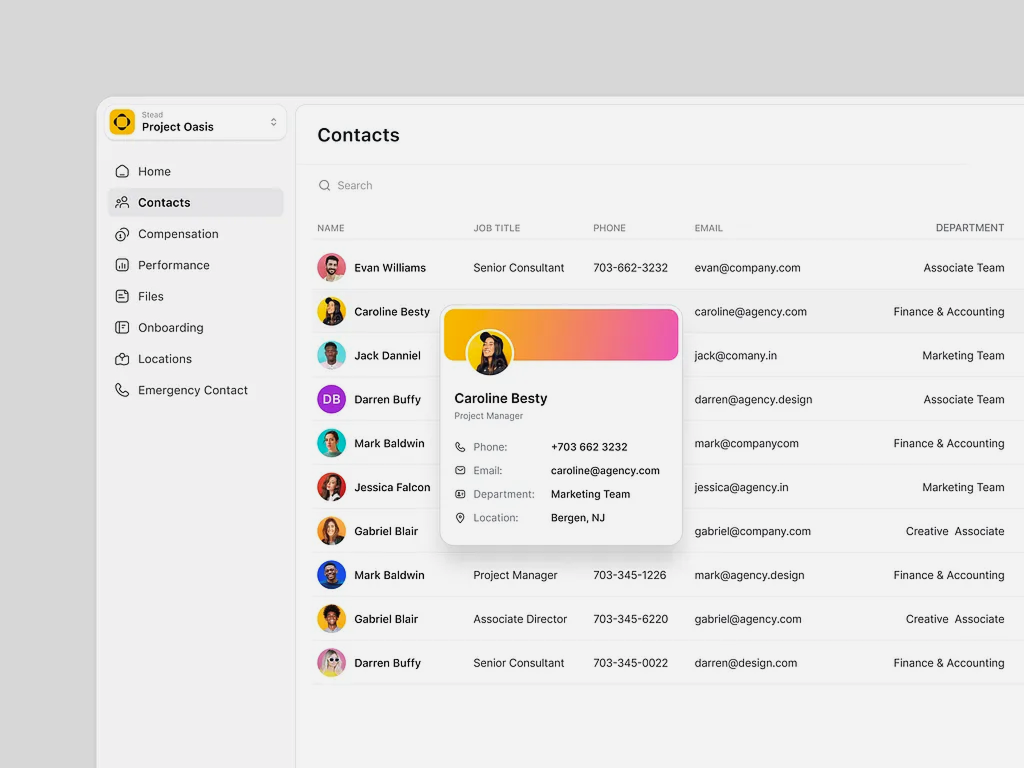Click the Locations sidebar icon
The image size is (1024, 768).
tap(122, 359)
